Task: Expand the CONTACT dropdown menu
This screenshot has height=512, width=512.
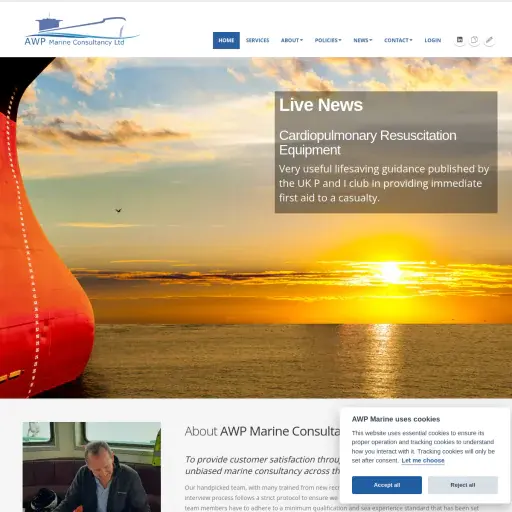Action: point(398,40)
